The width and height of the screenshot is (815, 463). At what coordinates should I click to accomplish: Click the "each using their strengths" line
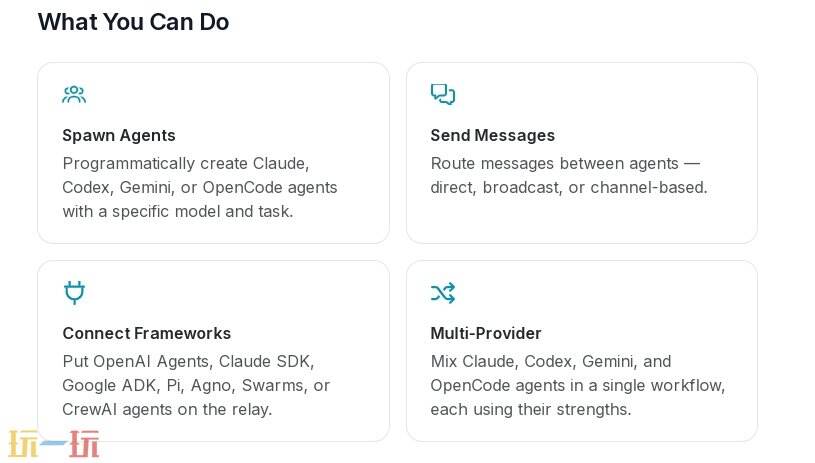click(x=530, y=409)
